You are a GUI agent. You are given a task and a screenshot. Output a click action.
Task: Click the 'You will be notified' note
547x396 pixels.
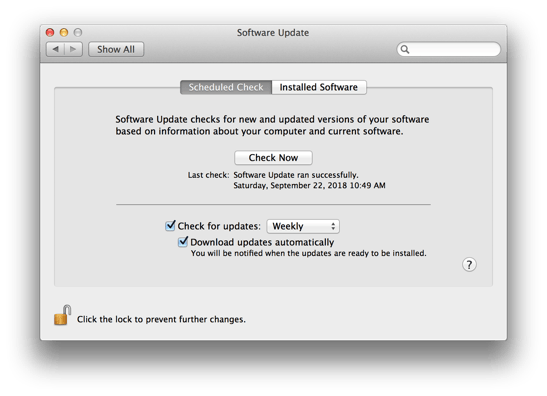tap(308, 253)
